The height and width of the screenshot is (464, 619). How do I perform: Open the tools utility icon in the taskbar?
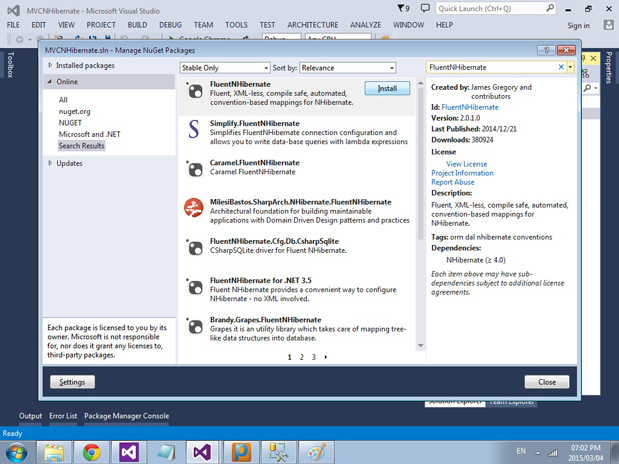[x=278, y=453]
